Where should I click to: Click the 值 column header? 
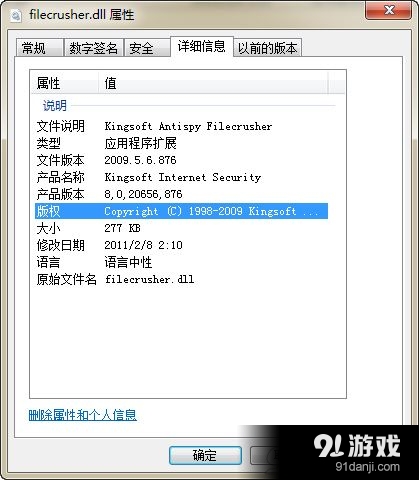point(213,83)
